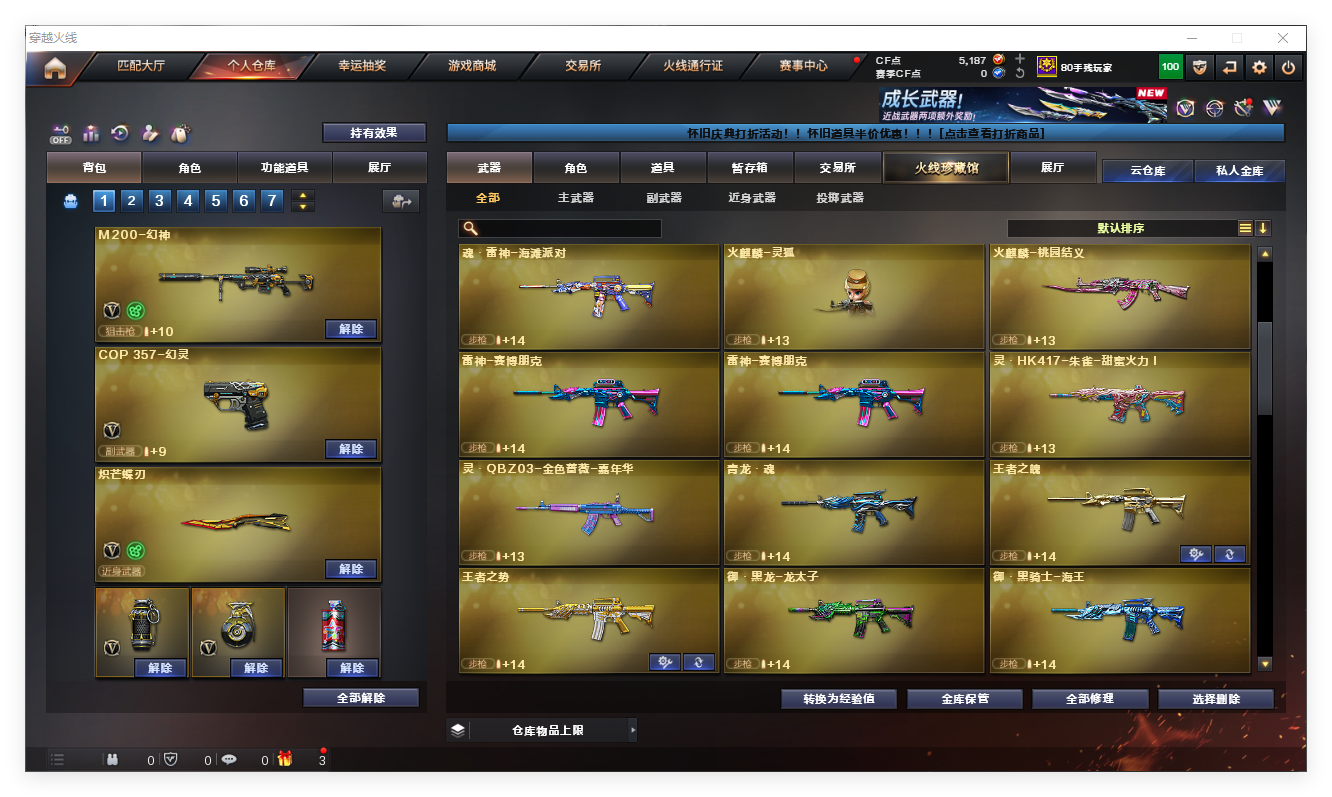Toggle the OFF switch above backpack tabs
1332x797 pixels.
[61, 134]
